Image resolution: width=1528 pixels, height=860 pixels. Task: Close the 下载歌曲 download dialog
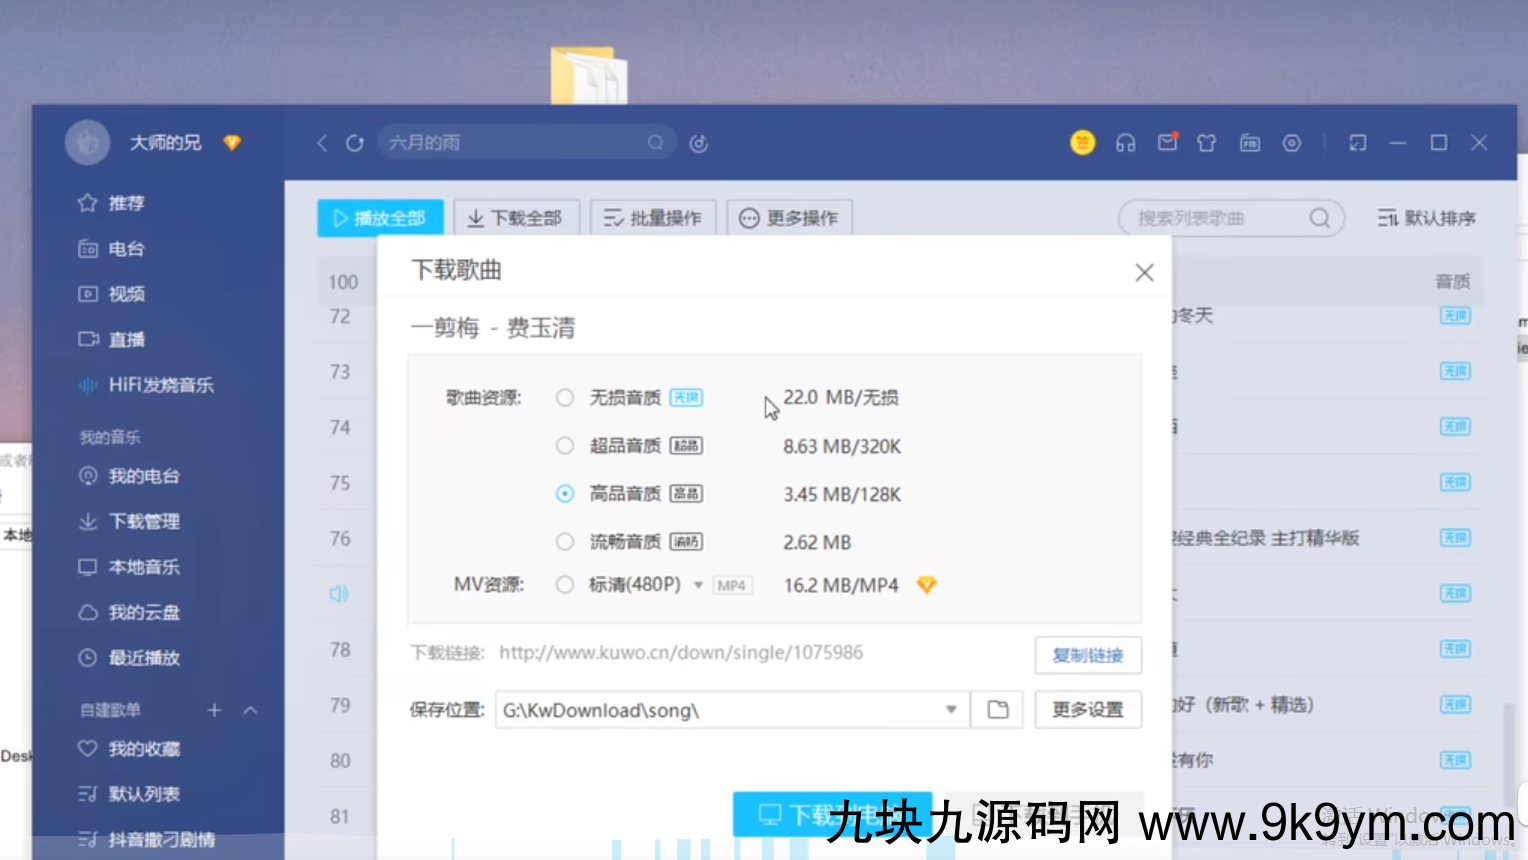click(x=1144, y=272)
